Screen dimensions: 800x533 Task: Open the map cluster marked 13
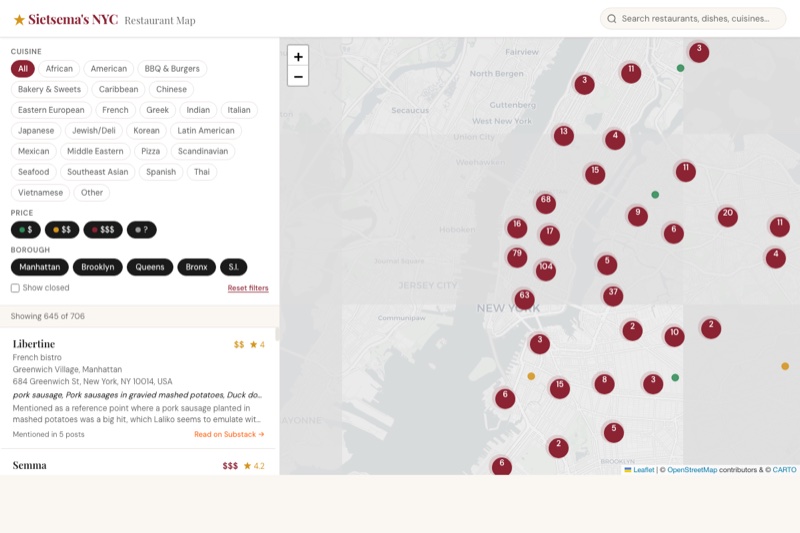pyautogui.click(x=563, y=135)
